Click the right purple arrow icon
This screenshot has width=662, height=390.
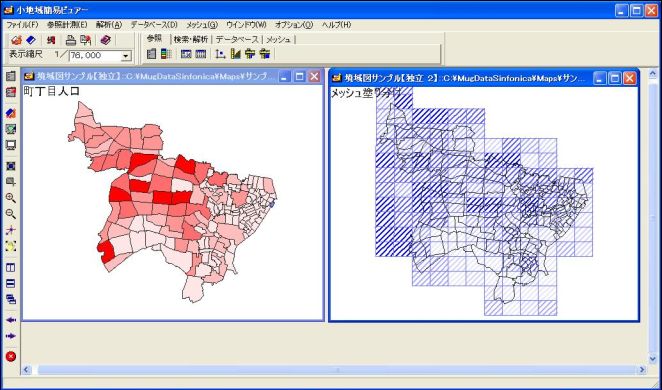(11, 336)
